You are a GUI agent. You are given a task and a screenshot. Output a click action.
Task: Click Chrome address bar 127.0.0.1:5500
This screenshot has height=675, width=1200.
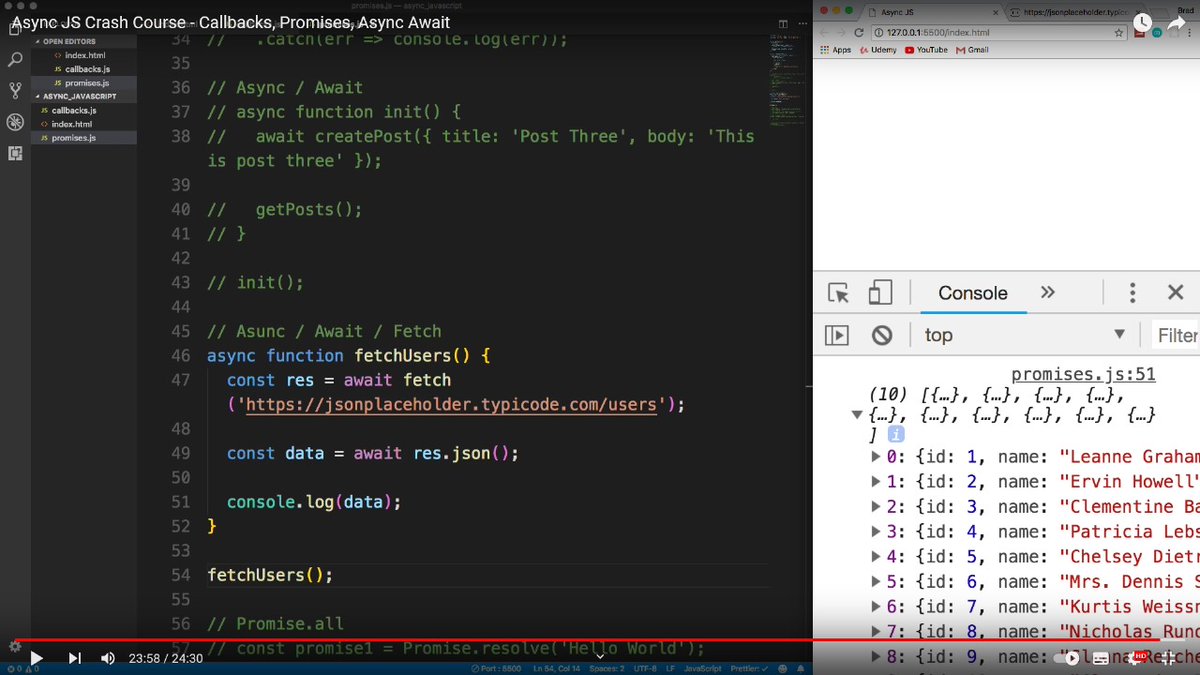point(991,33)
